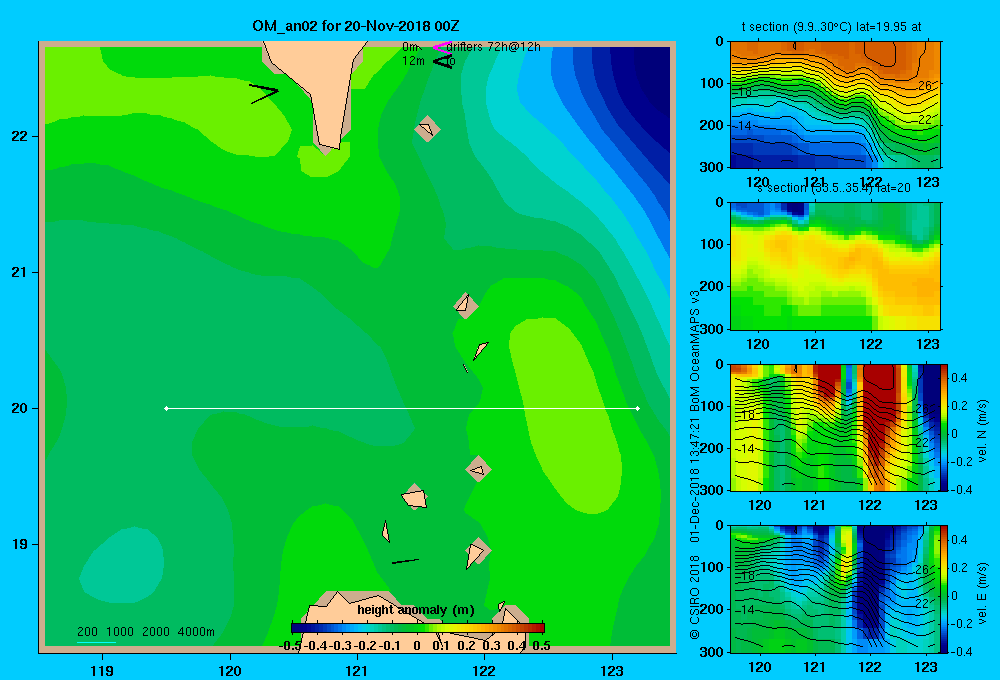Click the short black drifter track near 19N 121.4E
This screenshot has height=680, width=1000.
[405, 561]
